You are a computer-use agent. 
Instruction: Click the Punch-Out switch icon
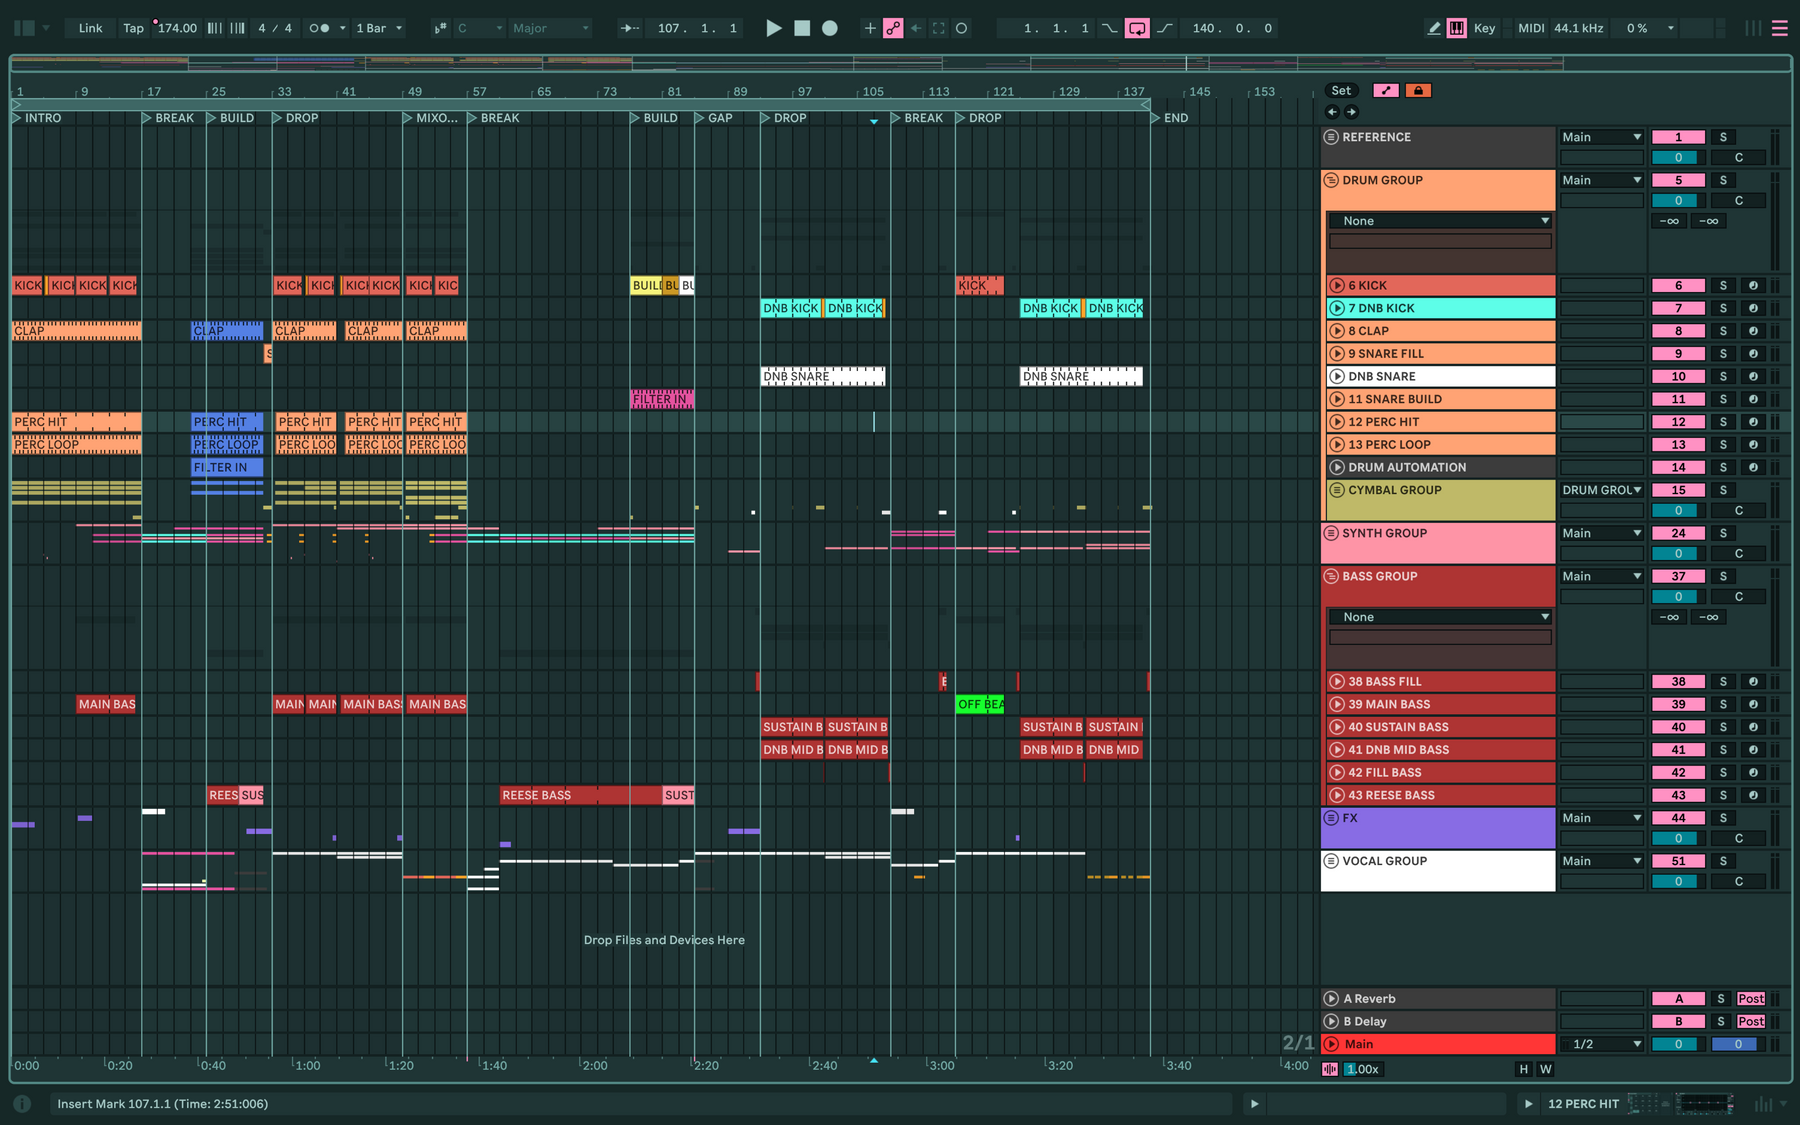point(1165,28)
